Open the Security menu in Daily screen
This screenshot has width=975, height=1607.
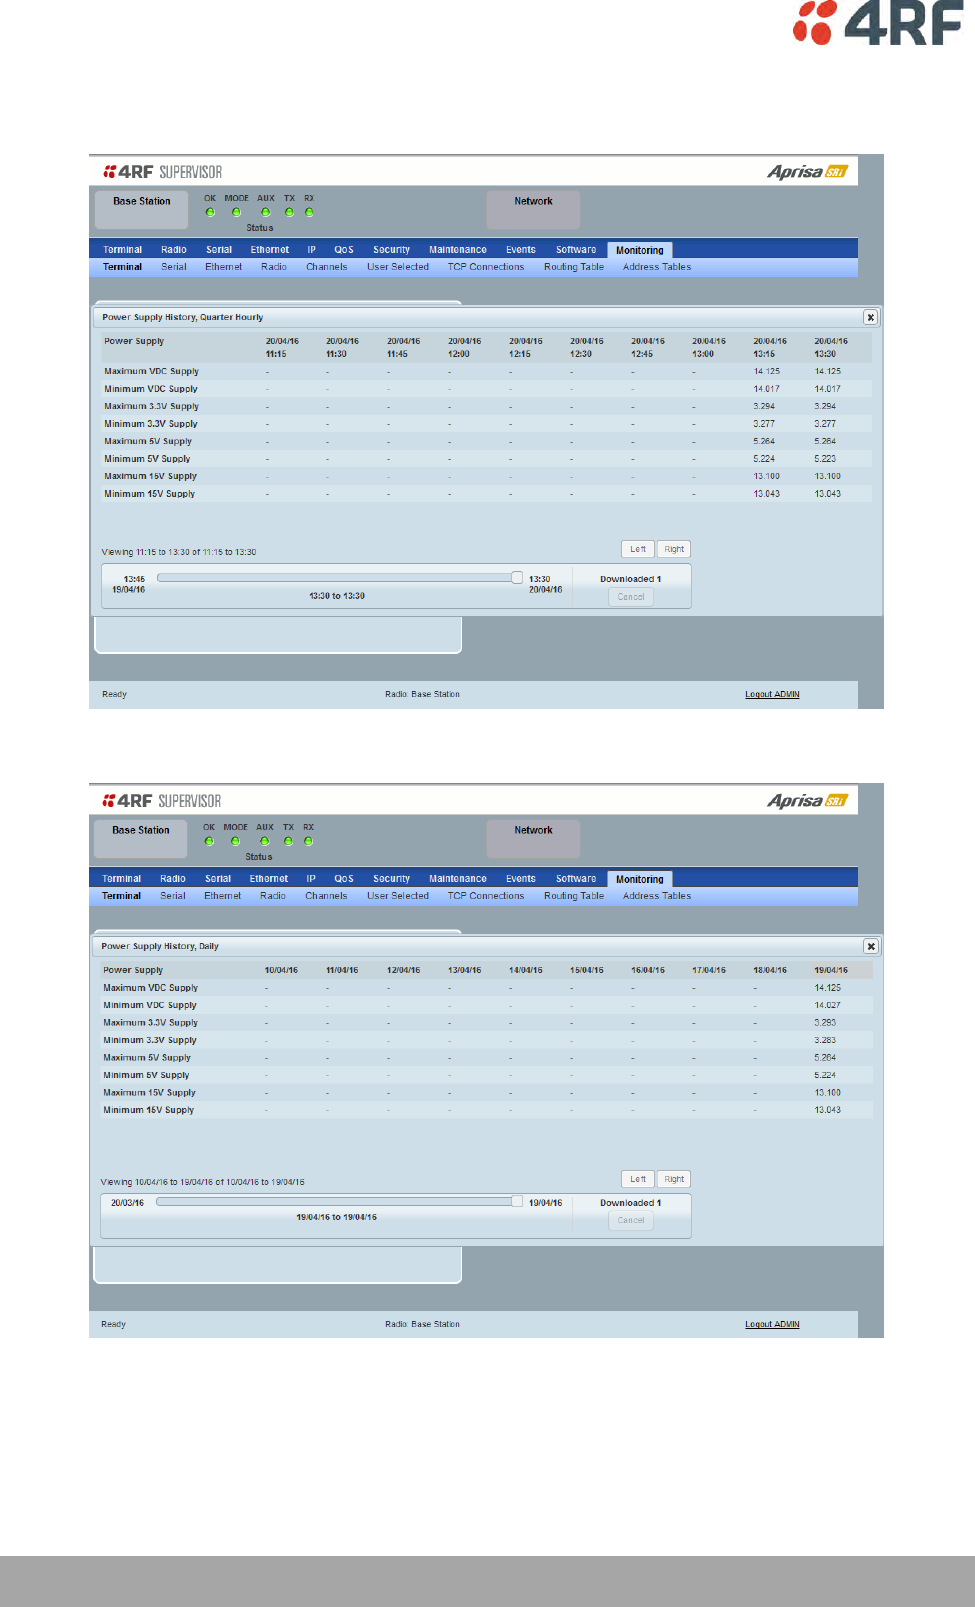(392, 879)
